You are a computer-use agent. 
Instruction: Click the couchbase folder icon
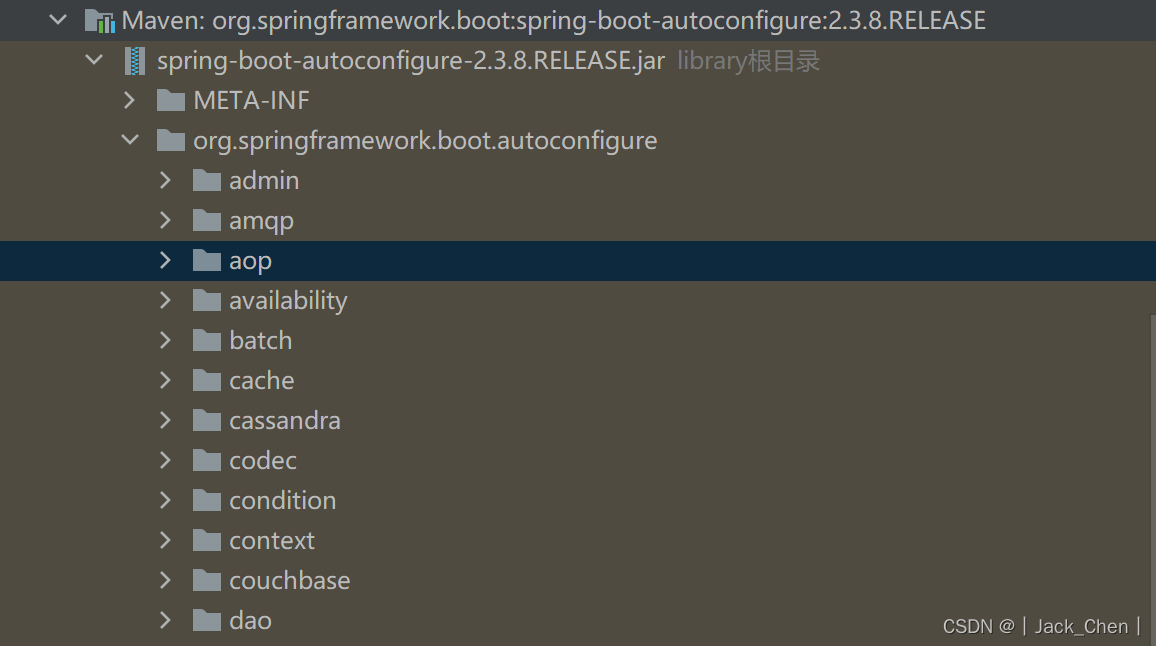206,580
